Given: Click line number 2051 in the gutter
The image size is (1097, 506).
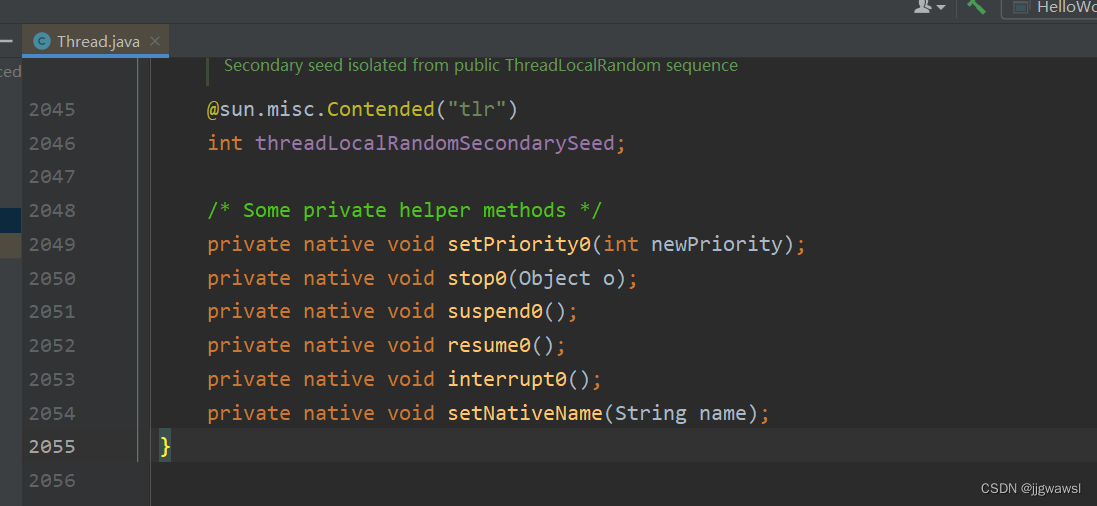Looking at the screenshot, I should pos(52,312).
